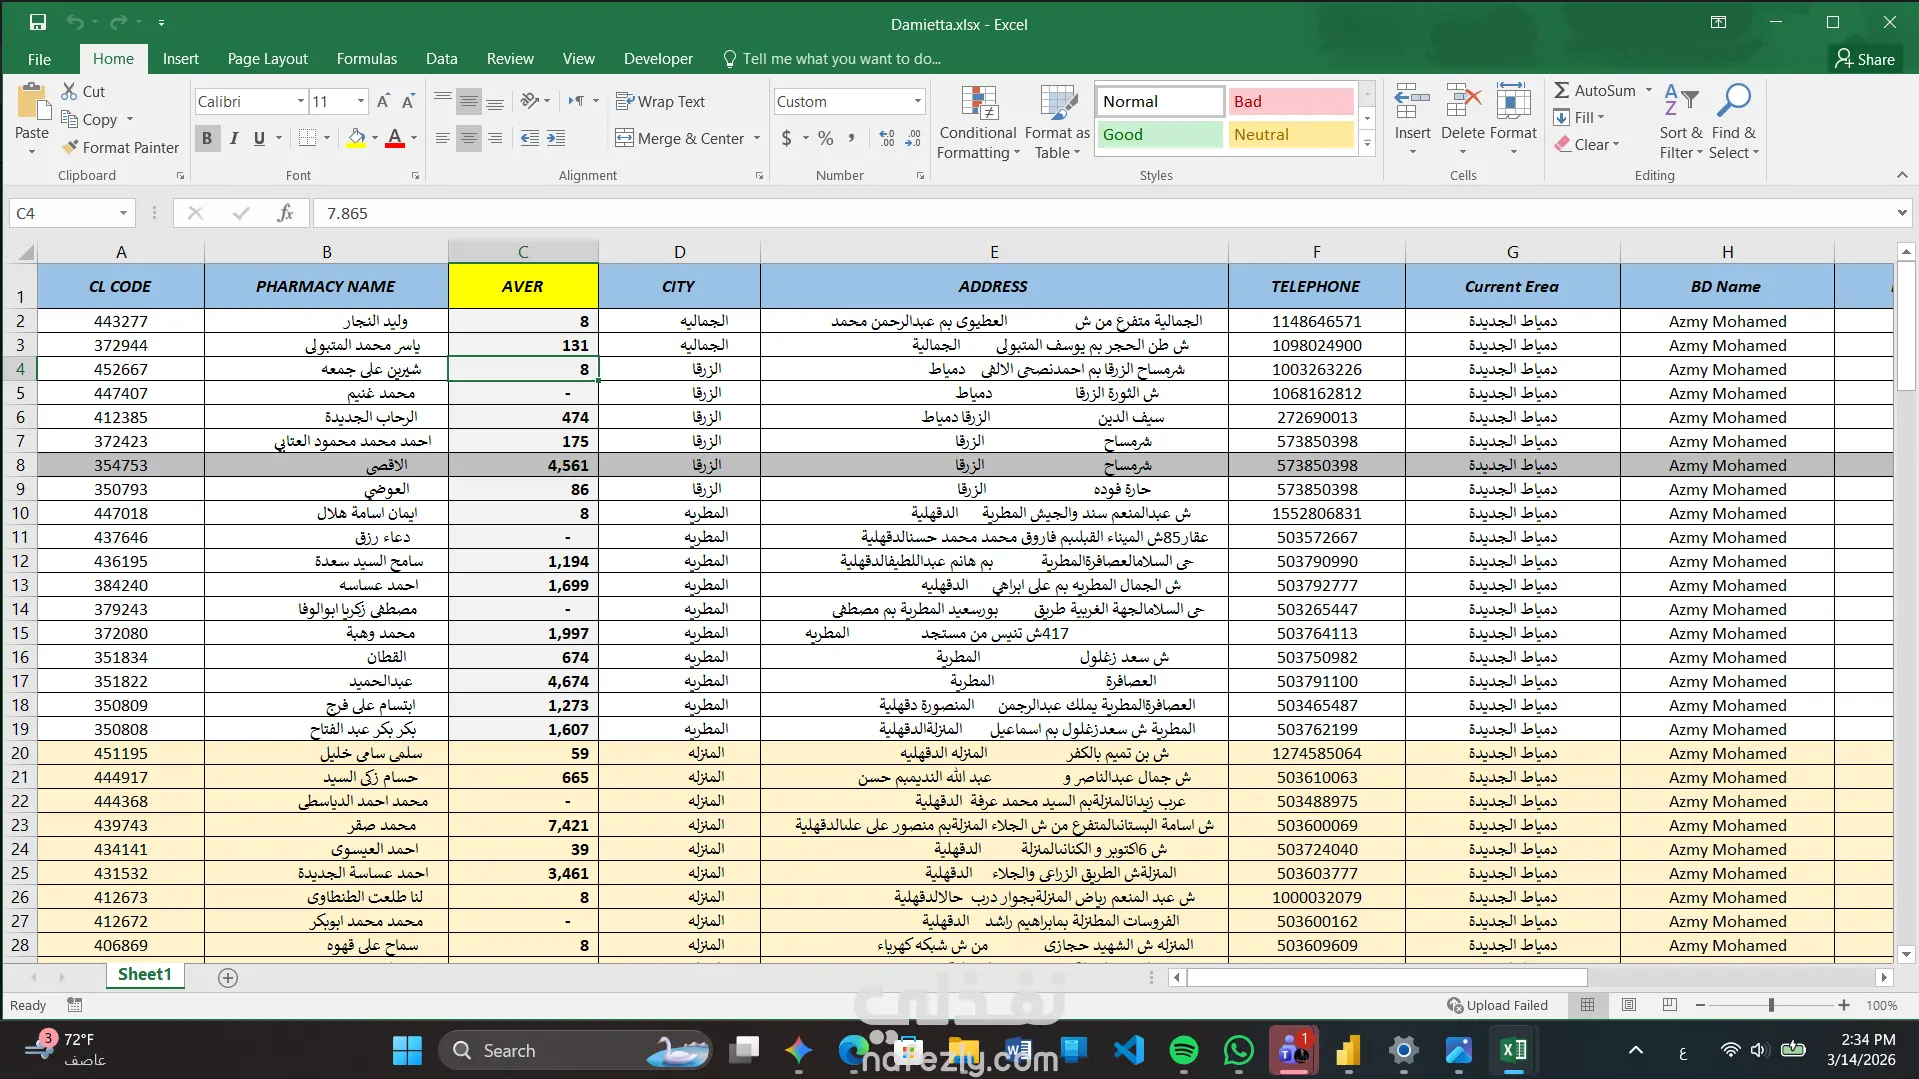Switch to Page Break Preview
1919x1079 pixels.
(x=1669, y=1005)
